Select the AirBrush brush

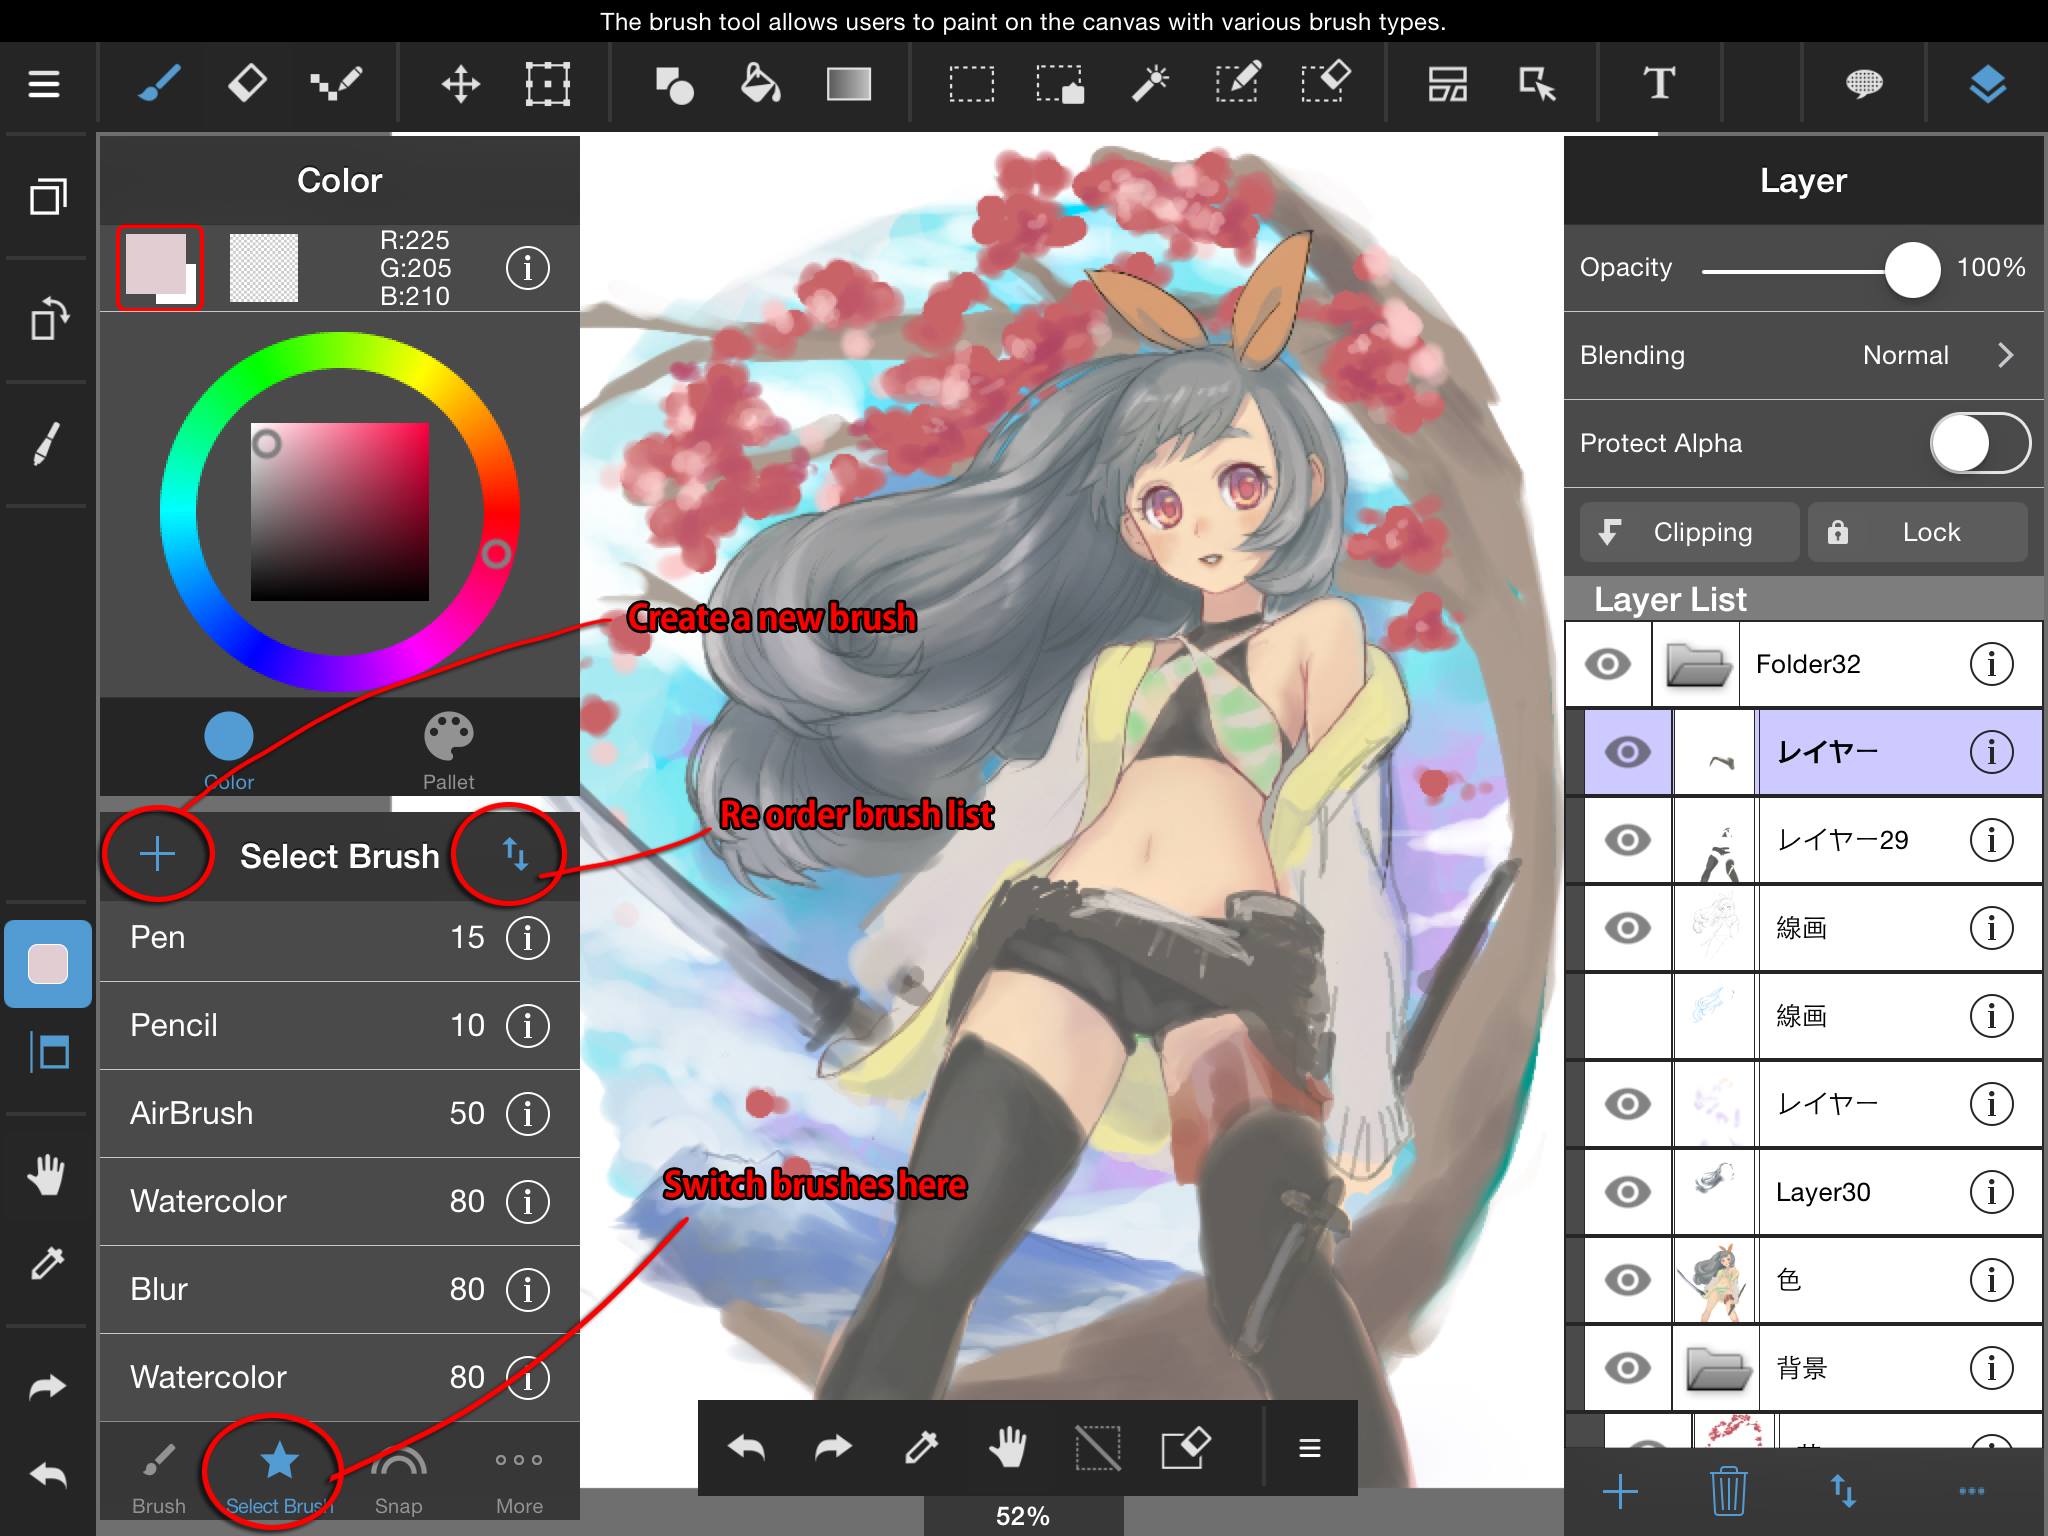coord(340,1114)
